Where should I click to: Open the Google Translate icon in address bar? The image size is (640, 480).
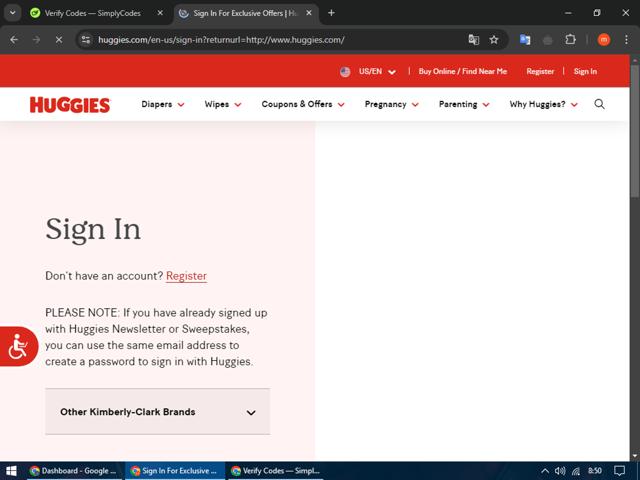click(473, 40)
